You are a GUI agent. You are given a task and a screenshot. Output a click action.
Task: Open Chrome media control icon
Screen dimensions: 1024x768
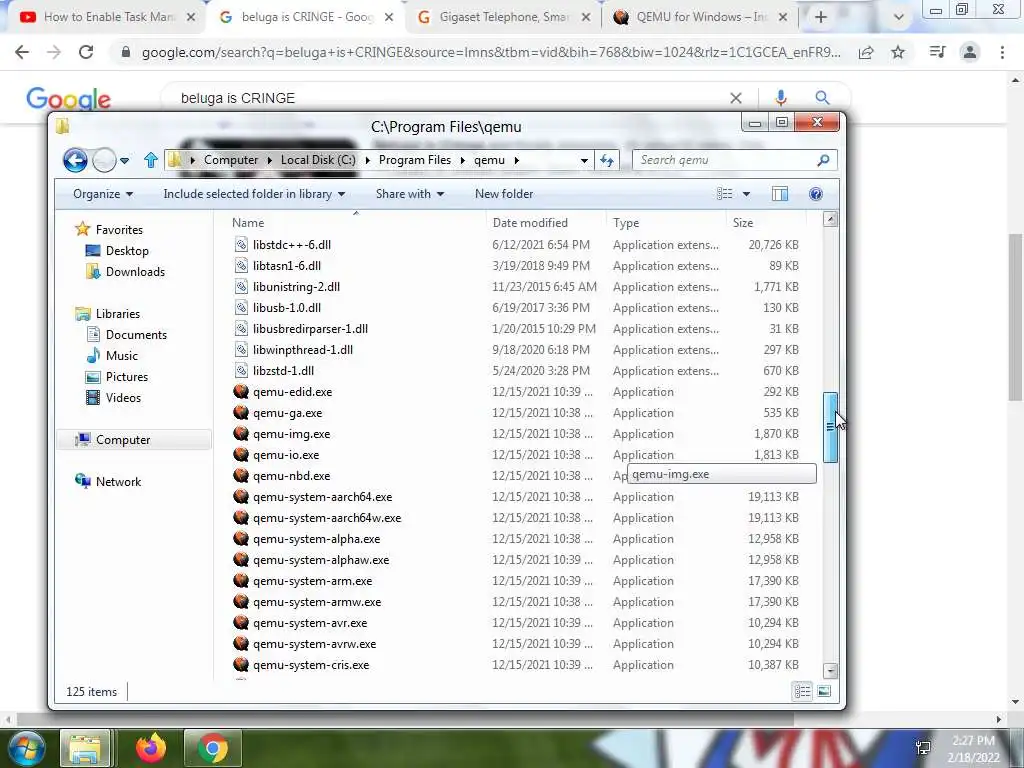(937, 52)
